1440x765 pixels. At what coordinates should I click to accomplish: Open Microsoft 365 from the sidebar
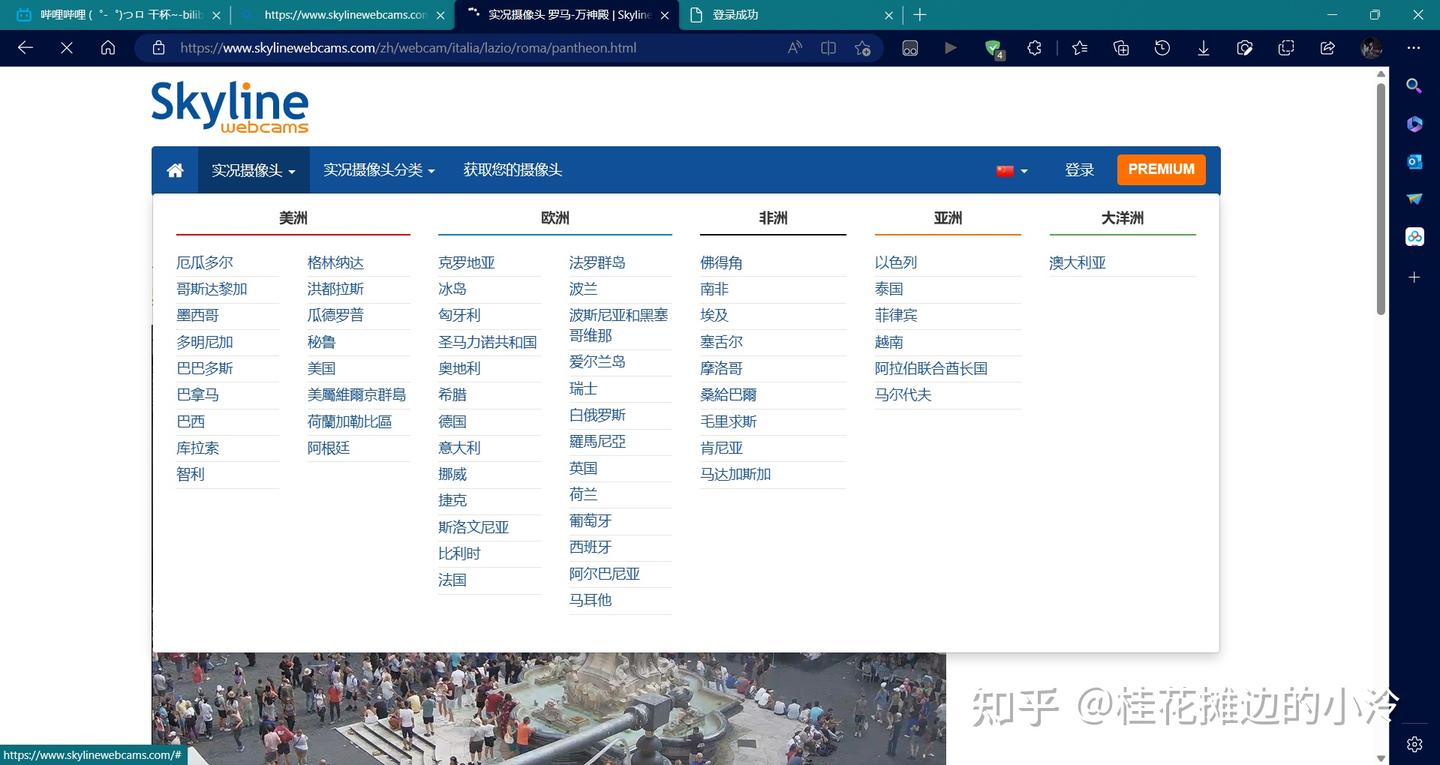[1414, 123]
